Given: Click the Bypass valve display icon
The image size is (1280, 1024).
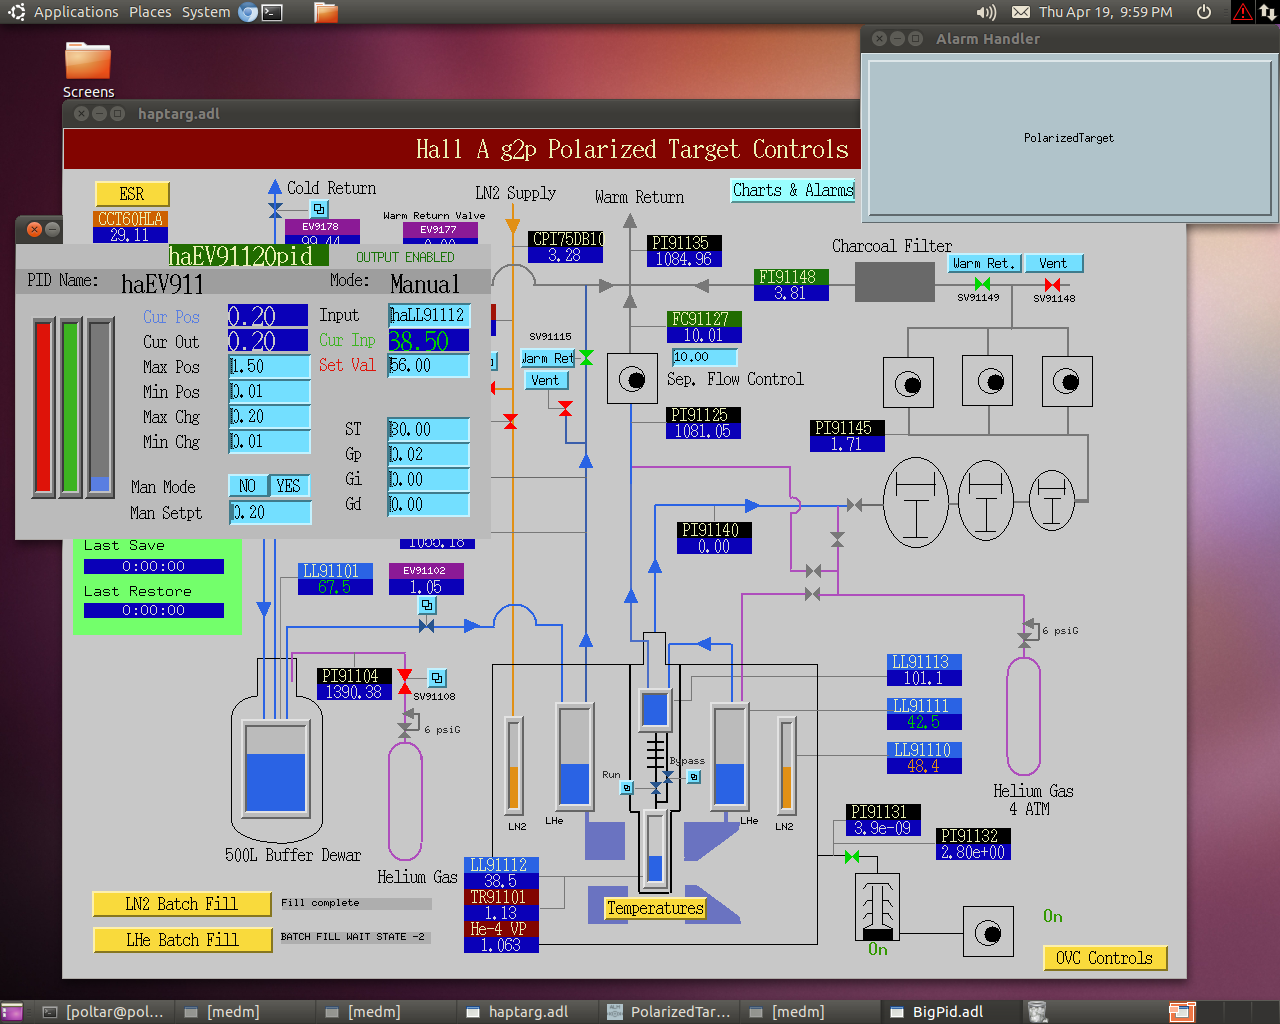Looking at the screenshot, I should coord(694,776).
